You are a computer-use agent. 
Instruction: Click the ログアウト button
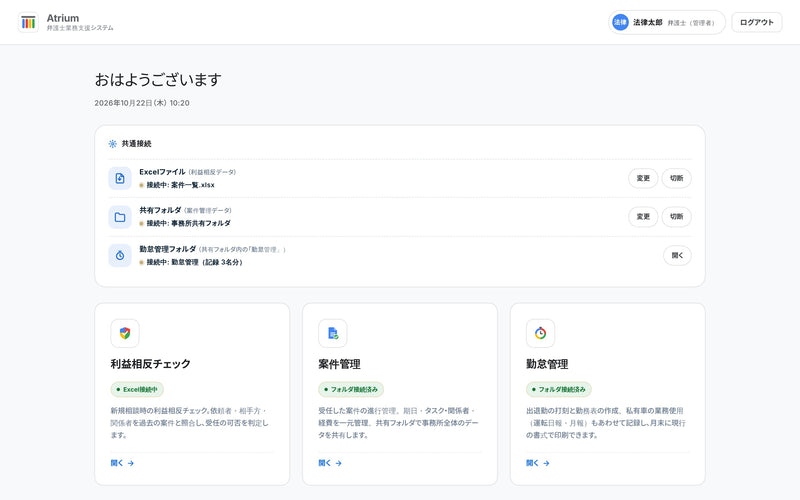coord(757,22)
